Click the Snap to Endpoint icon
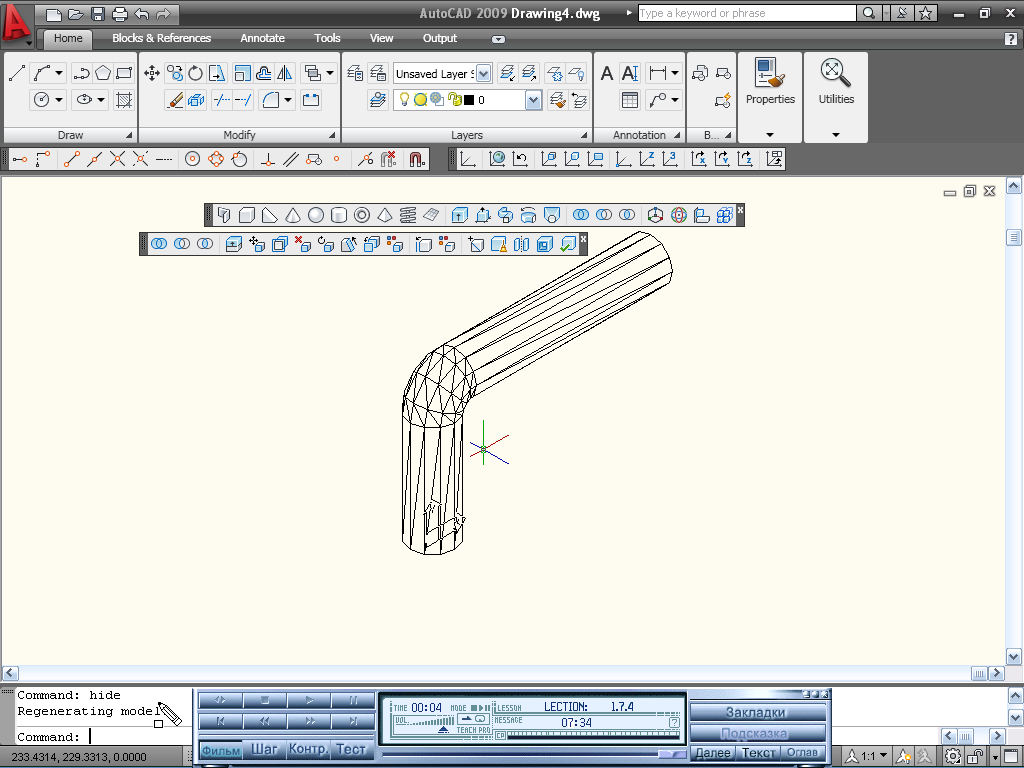 (x=71, y=159)
